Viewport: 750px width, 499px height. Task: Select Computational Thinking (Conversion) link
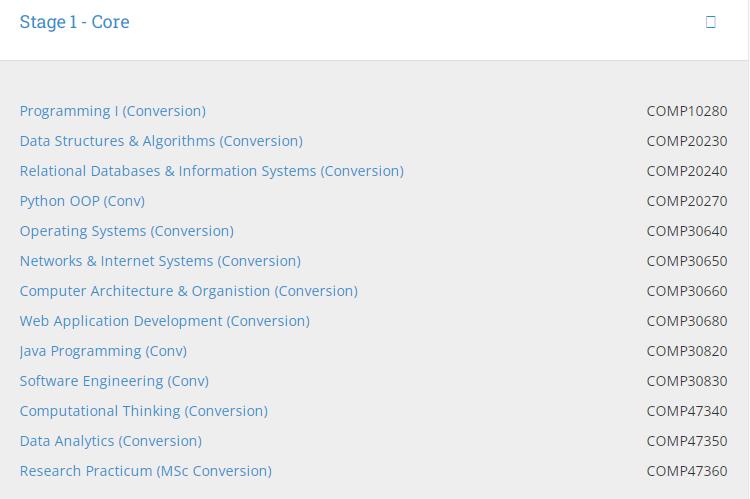[144, 411]
